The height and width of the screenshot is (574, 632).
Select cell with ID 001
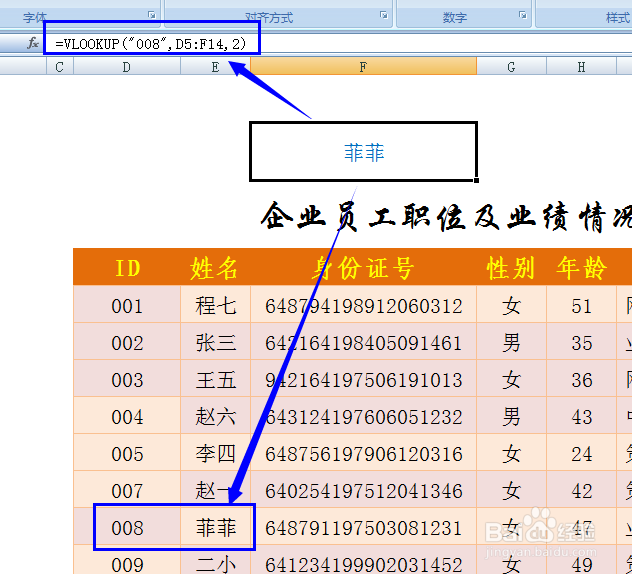pos(127,305)
